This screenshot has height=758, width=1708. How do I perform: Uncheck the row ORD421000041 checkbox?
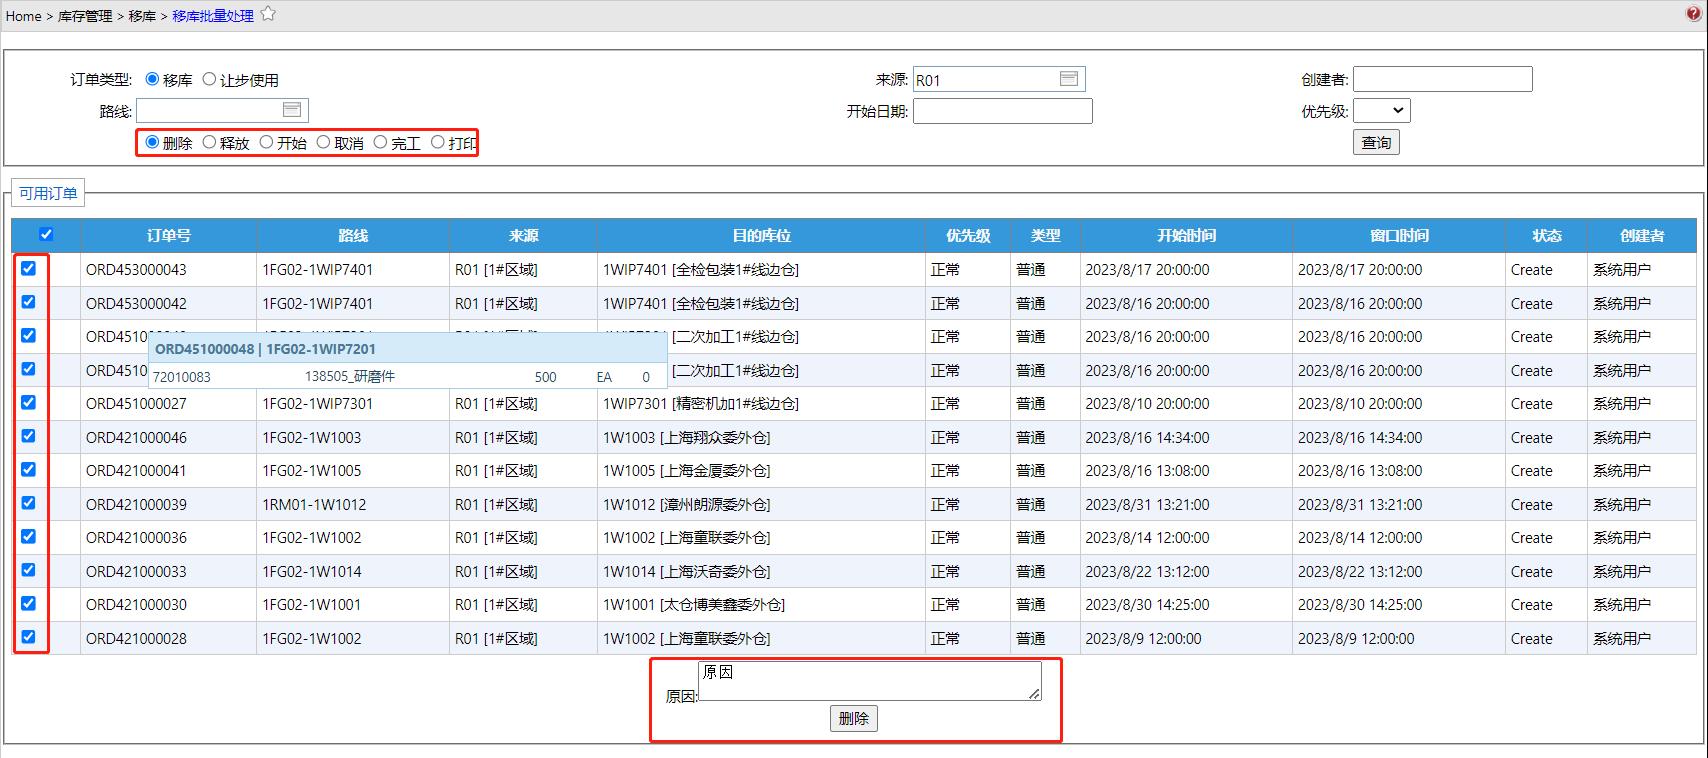(x=28, y=469)
